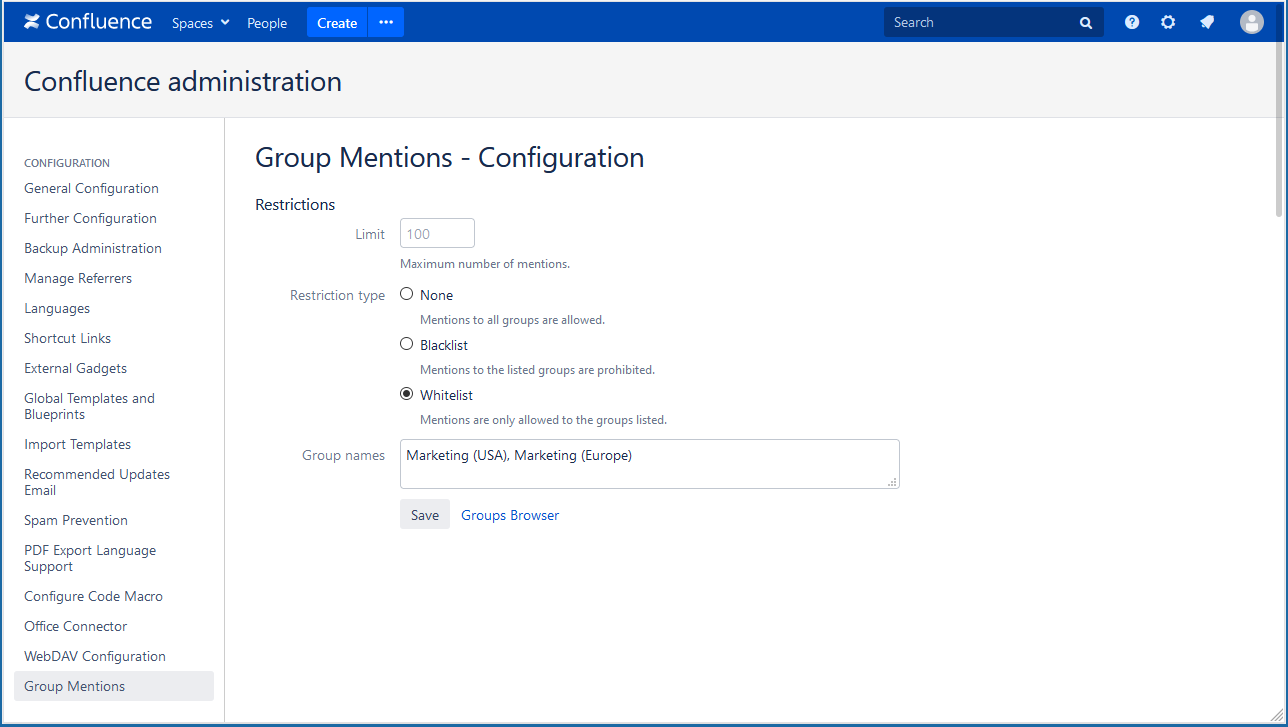Open Spam Prevention in sidebar

[76, 520]
